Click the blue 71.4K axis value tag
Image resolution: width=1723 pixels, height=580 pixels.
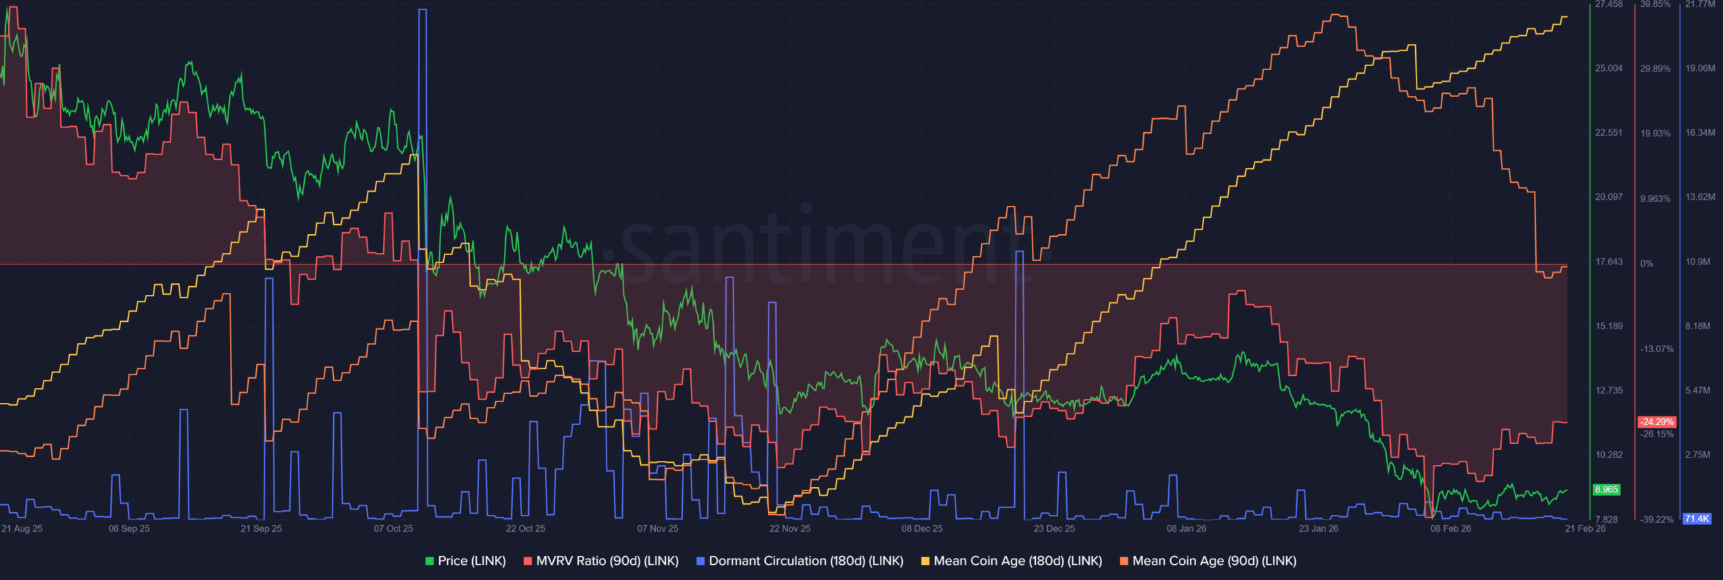pyautogui.click(x=1696, y=519)
